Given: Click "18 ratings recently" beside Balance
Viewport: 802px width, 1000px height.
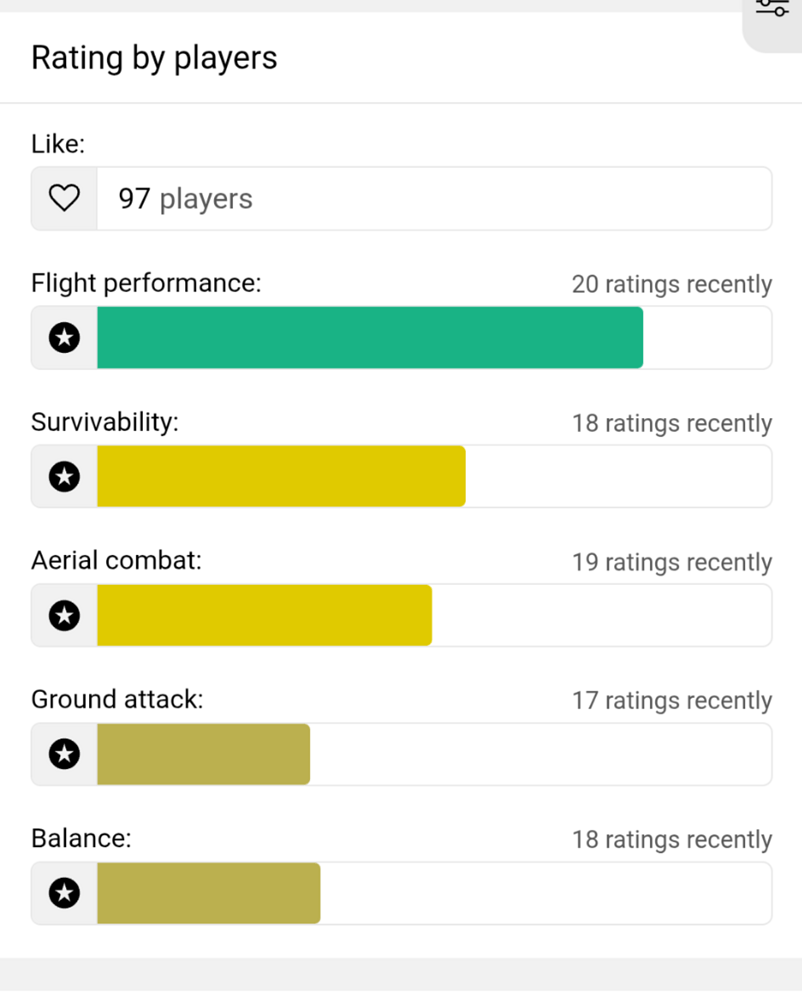Looking at the screenshot, I should 672,840.
